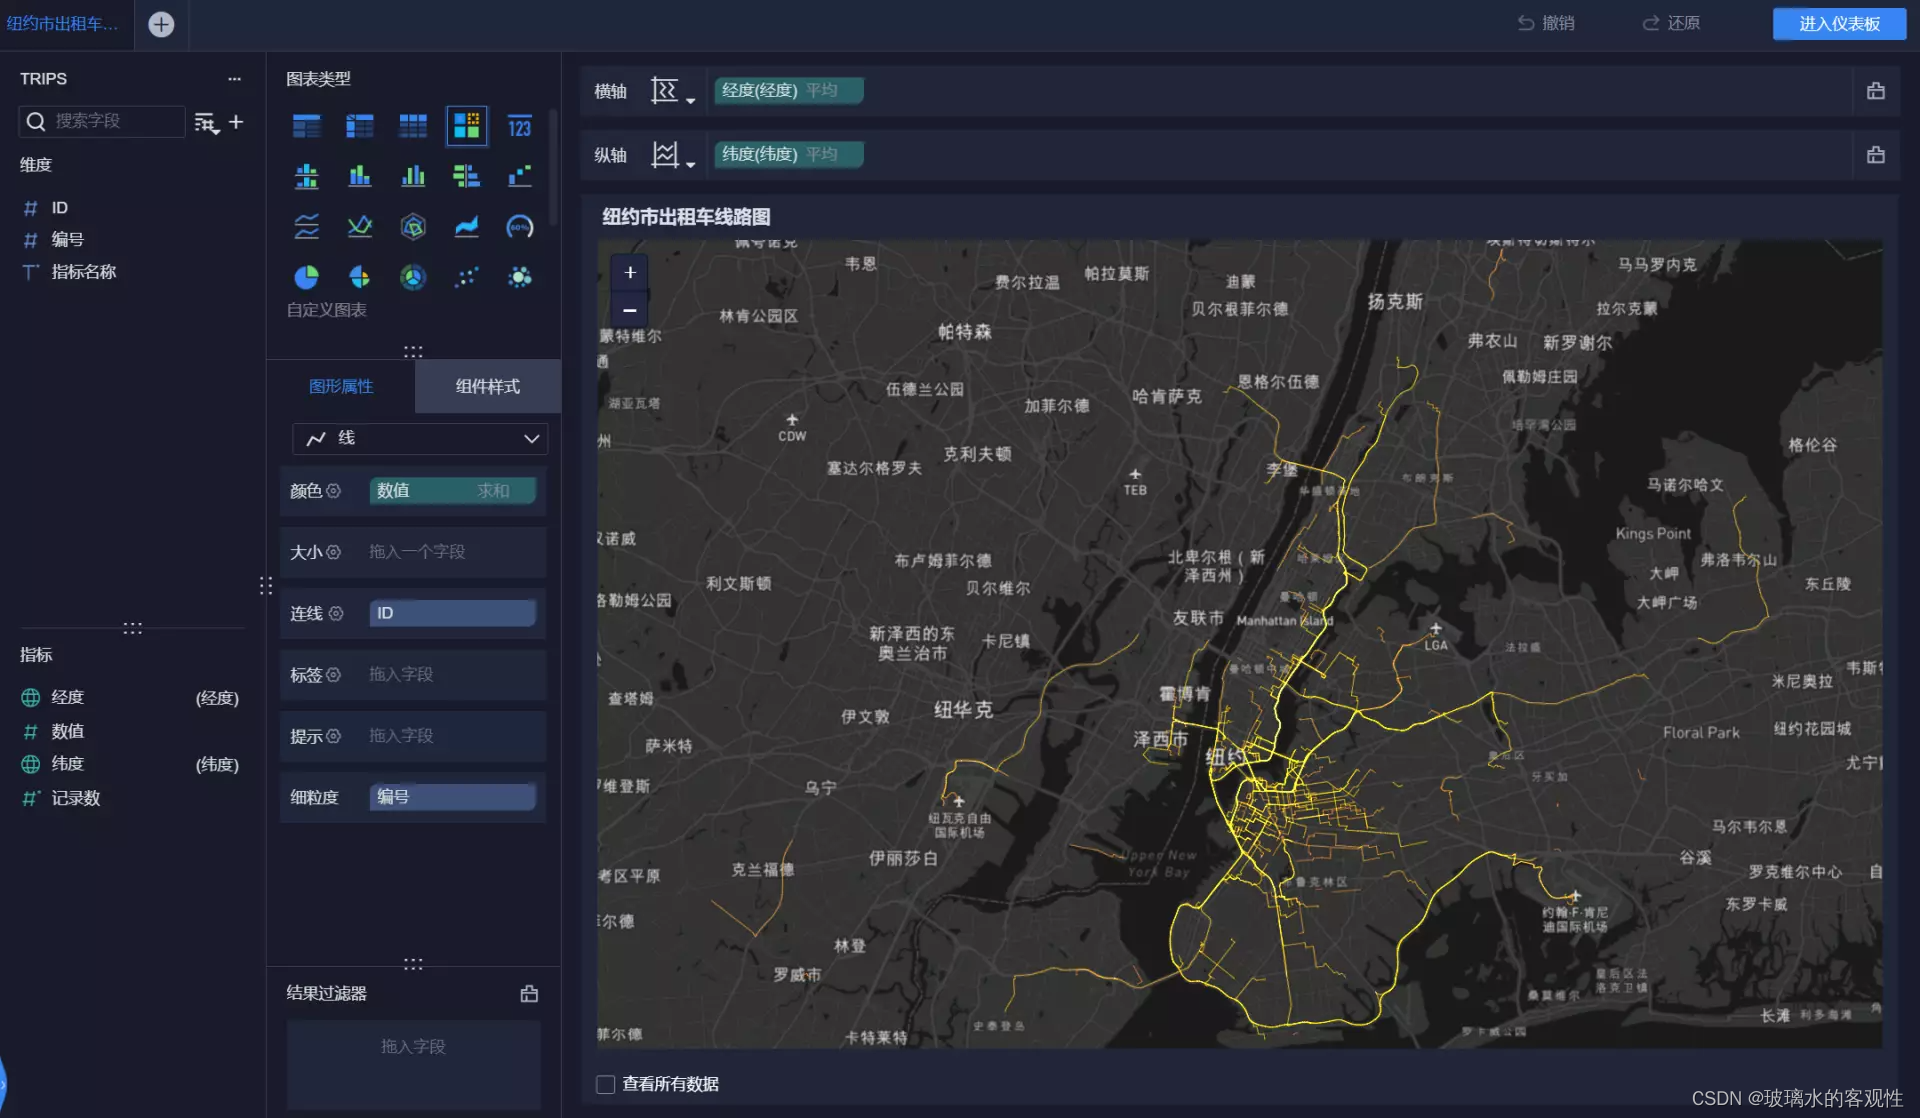Open the 纽约市出租车 component tab

click(62, 23)
